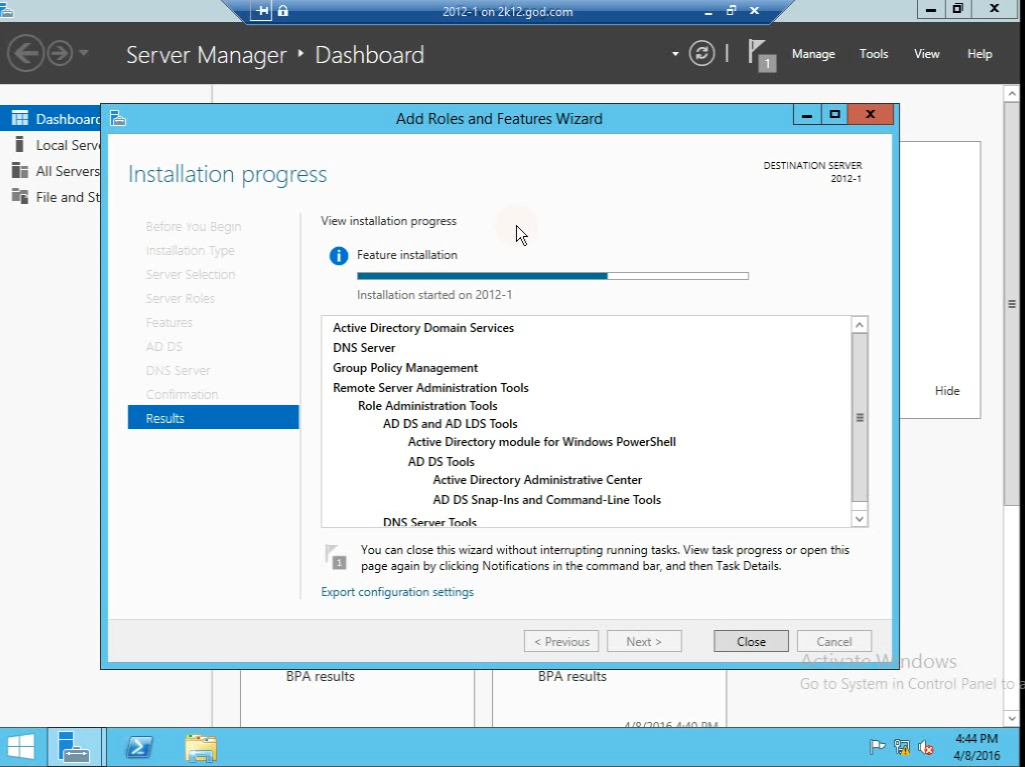Select AD DS Tools entry
1025x767 pixels.
441,462
